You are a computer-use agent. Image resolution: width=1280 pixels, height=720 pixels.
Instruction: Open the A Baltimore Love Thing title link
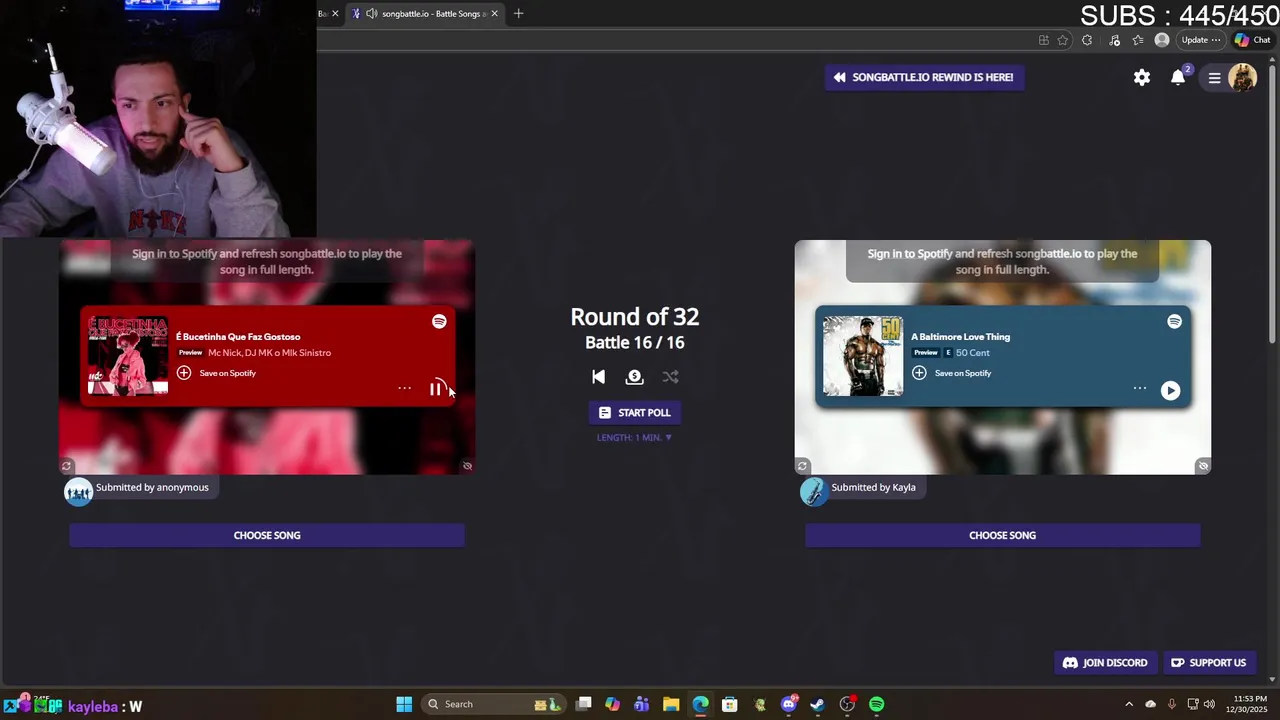click(x=960, y=337)
